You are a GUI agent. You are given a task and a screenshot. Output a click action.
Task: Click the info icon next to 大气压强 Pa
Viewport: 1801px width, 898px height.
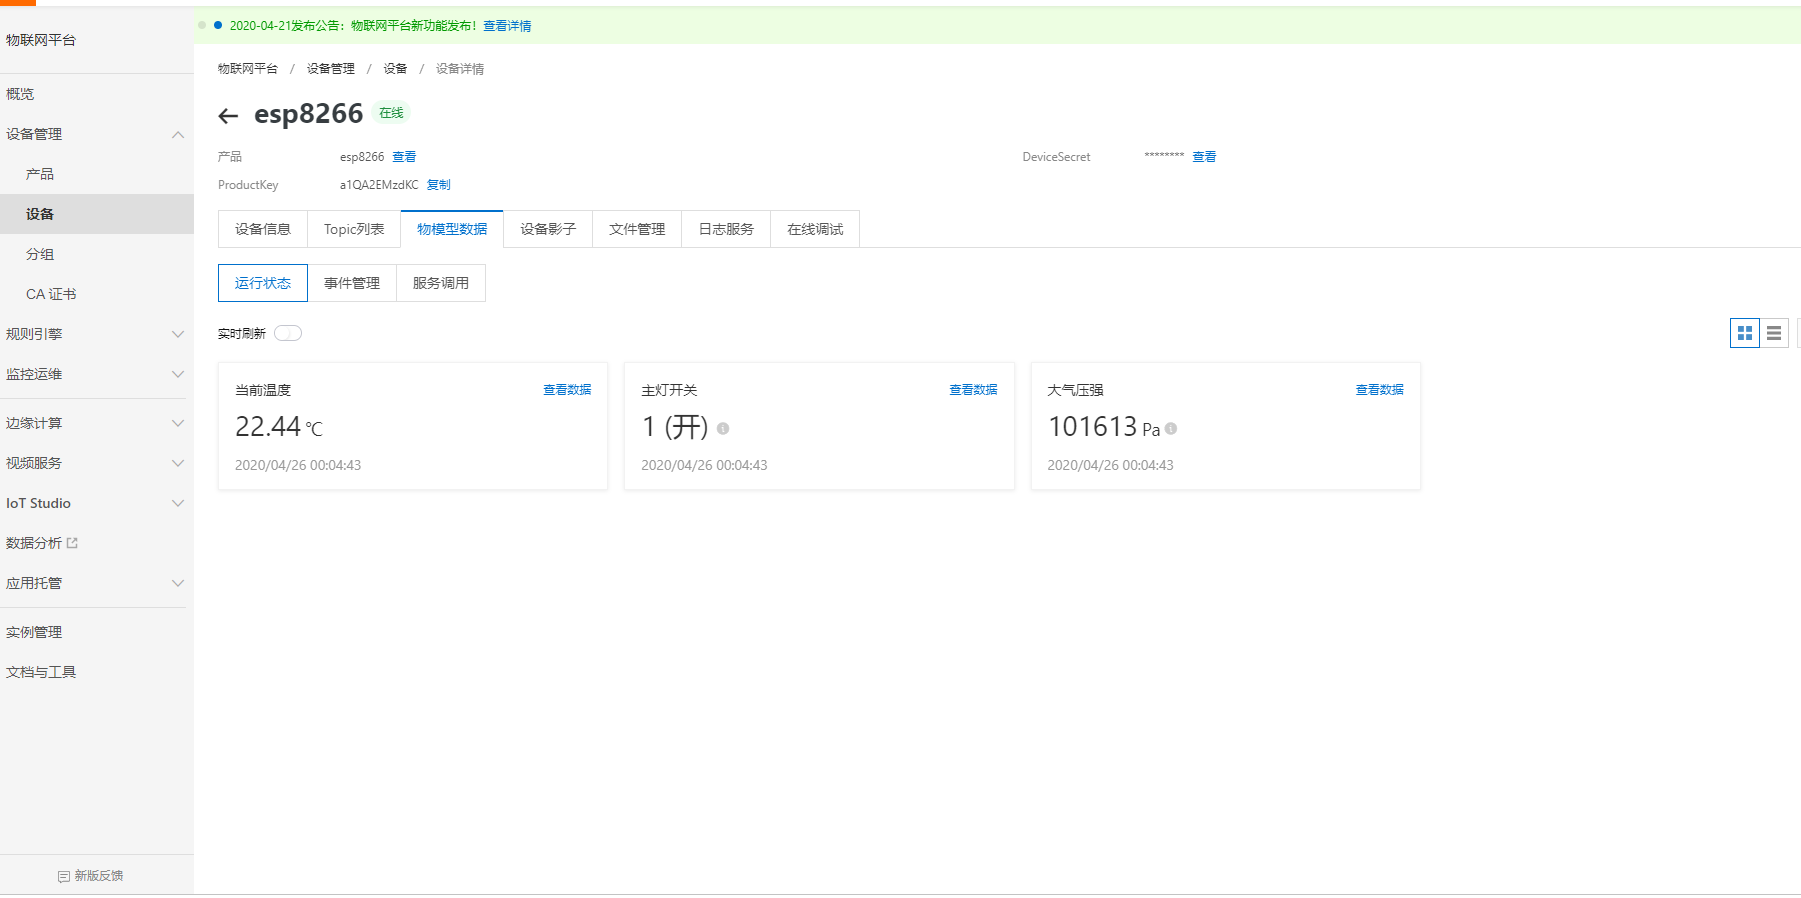click(1171, 428)
